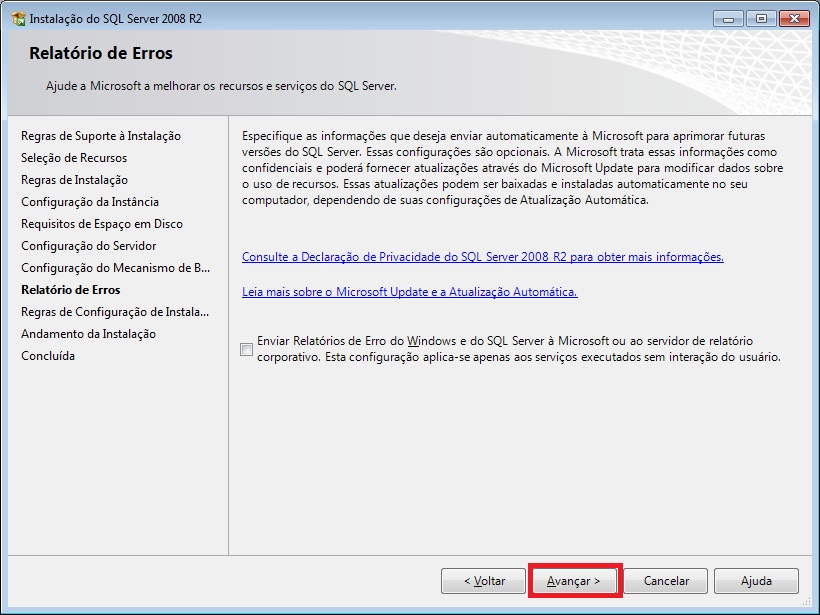Maximize the SQL Server setup window

[761, 19]
